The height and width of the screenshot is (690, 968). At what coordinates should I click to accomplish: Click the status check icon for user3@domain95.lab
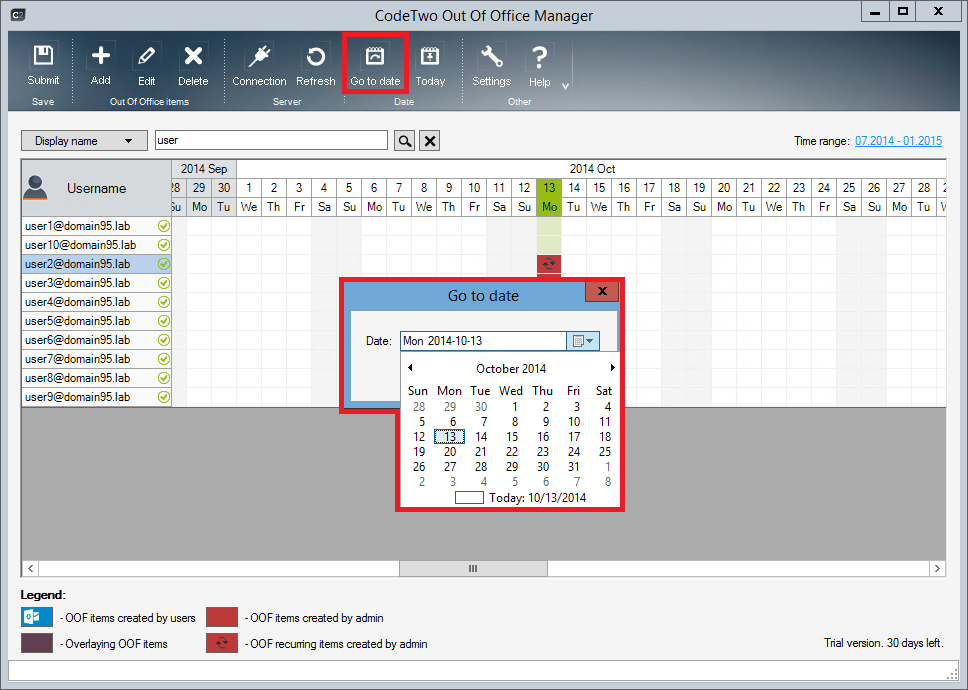[164, 283]
